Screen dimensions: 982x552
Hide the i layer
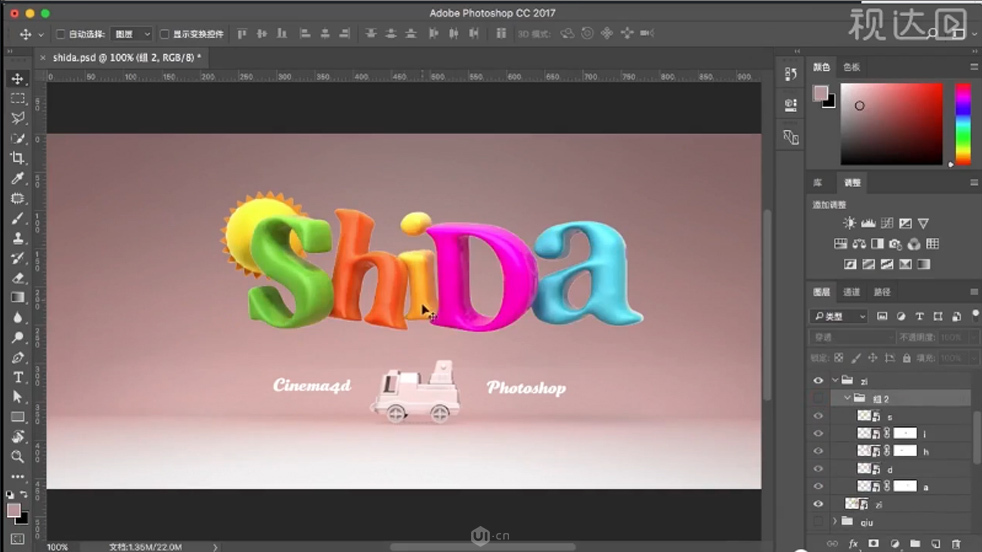[x=818, y=434]
